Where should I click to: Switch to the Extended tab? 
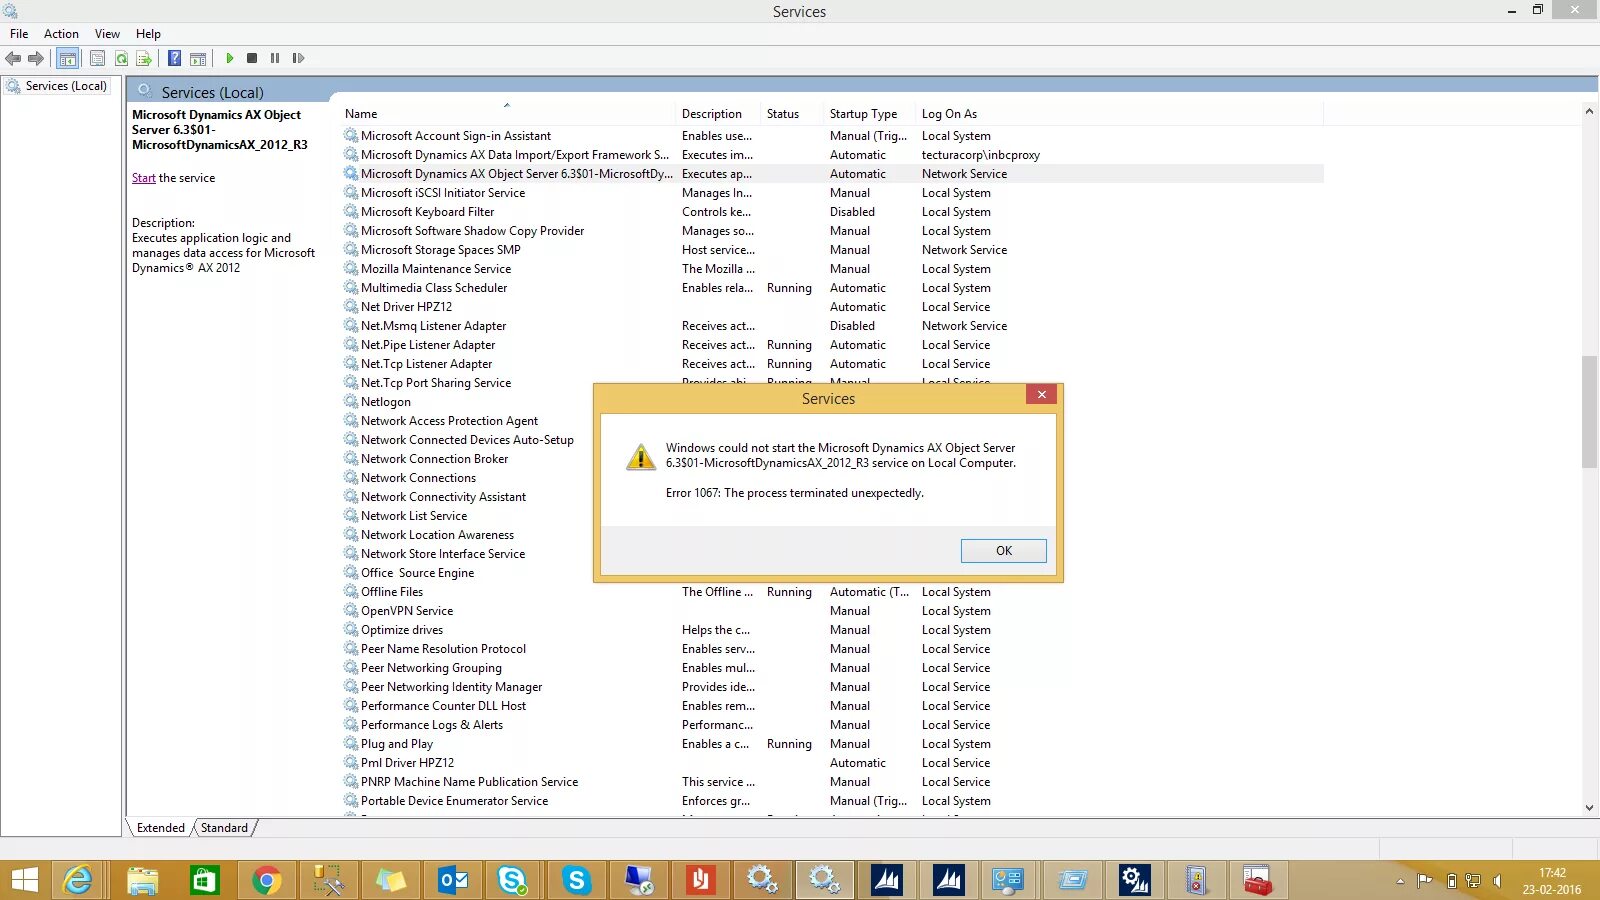(161, 828)
